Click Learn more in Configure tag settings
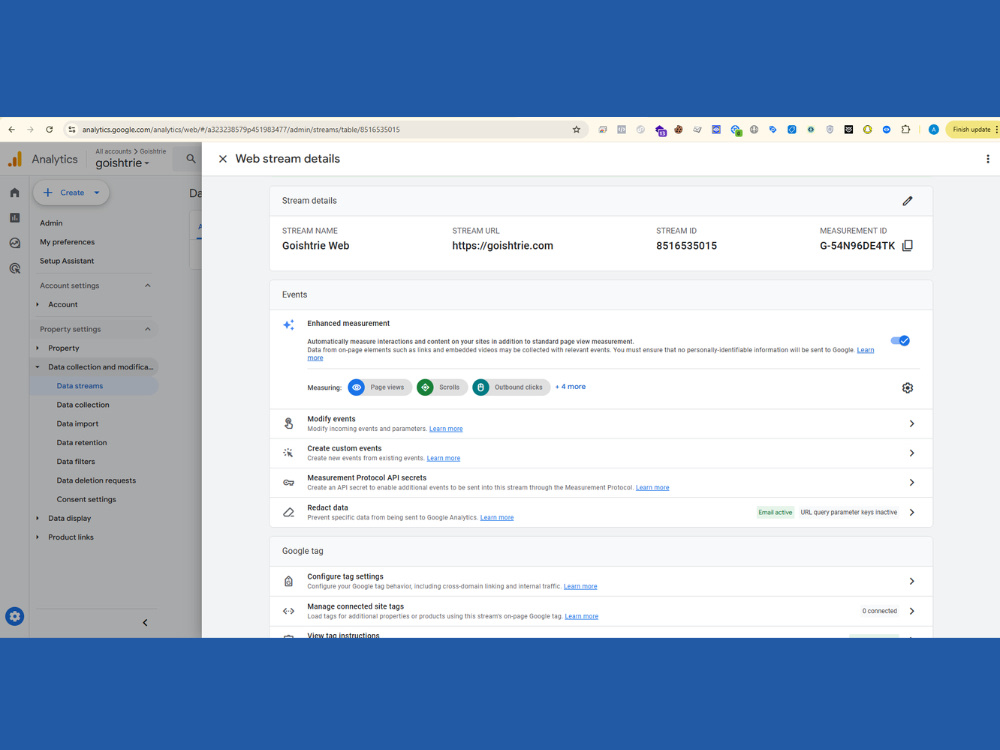This screenshot has height=750, width=1000. [580, 586]
